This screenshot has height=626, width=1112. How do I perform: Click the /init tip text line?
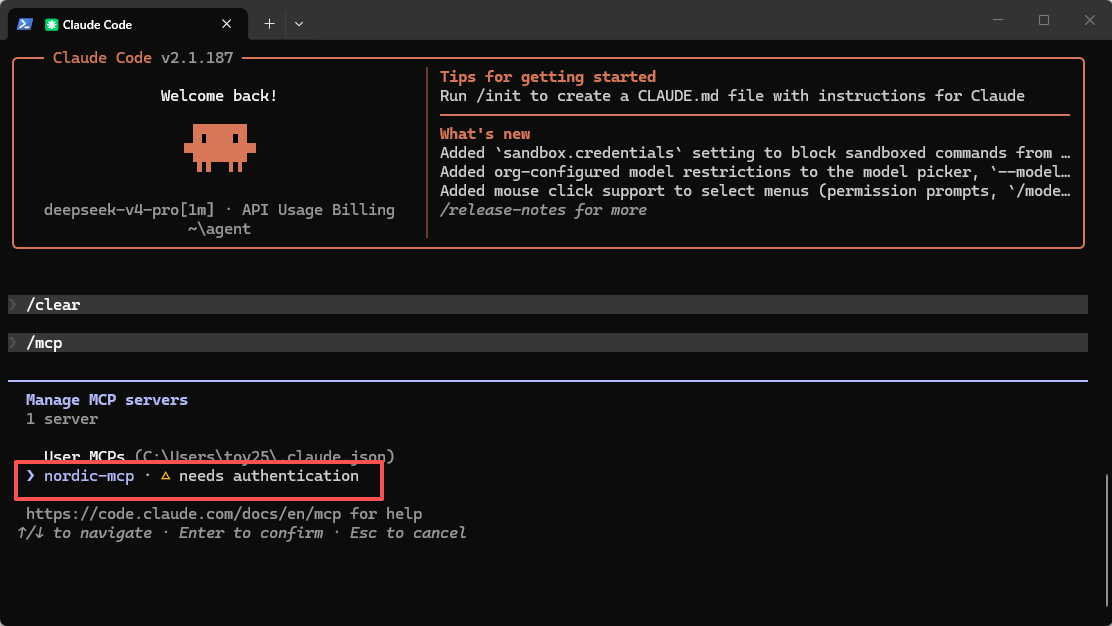pos(732,96)
